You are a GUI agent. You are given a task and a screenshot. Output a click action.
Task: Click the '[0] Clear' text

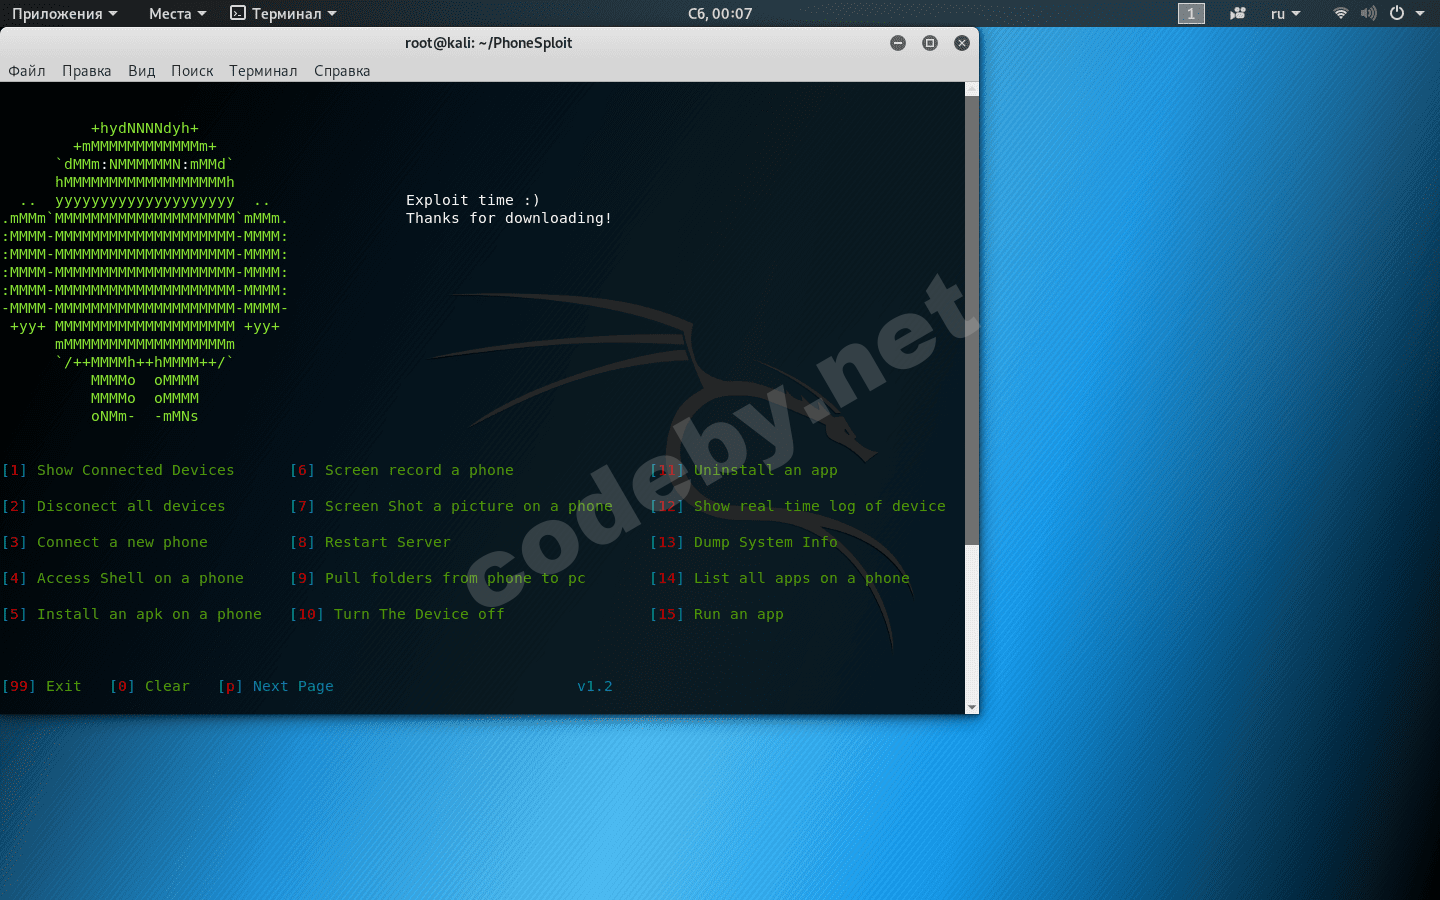pyautogui.click(x=150, y=686)
